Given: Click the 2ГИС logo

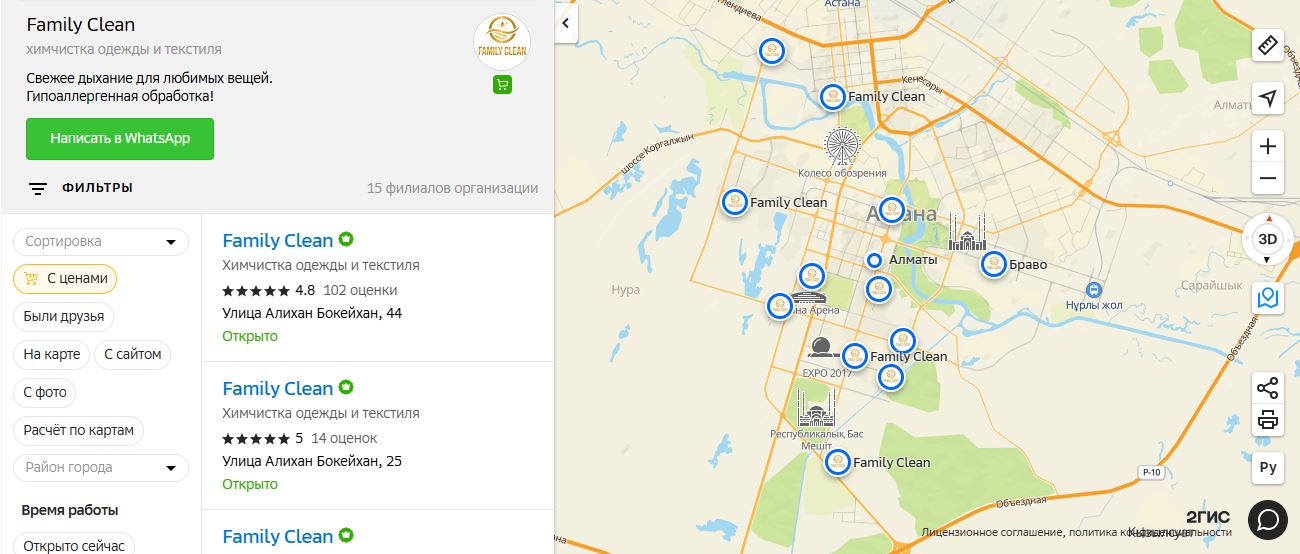Looking at the screenshot, I should tap(1208, 517).
